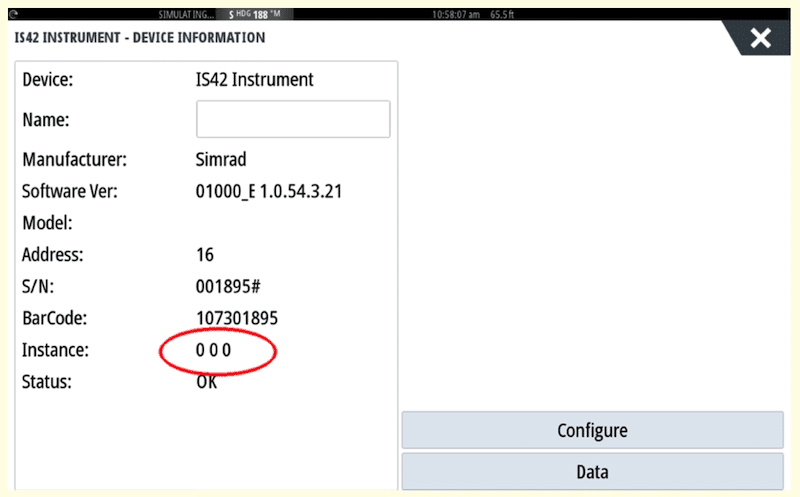The height and width of the screenshot is (497, 800).
Task: Click the dialog title IS42 Instrument
Action: 139,38
